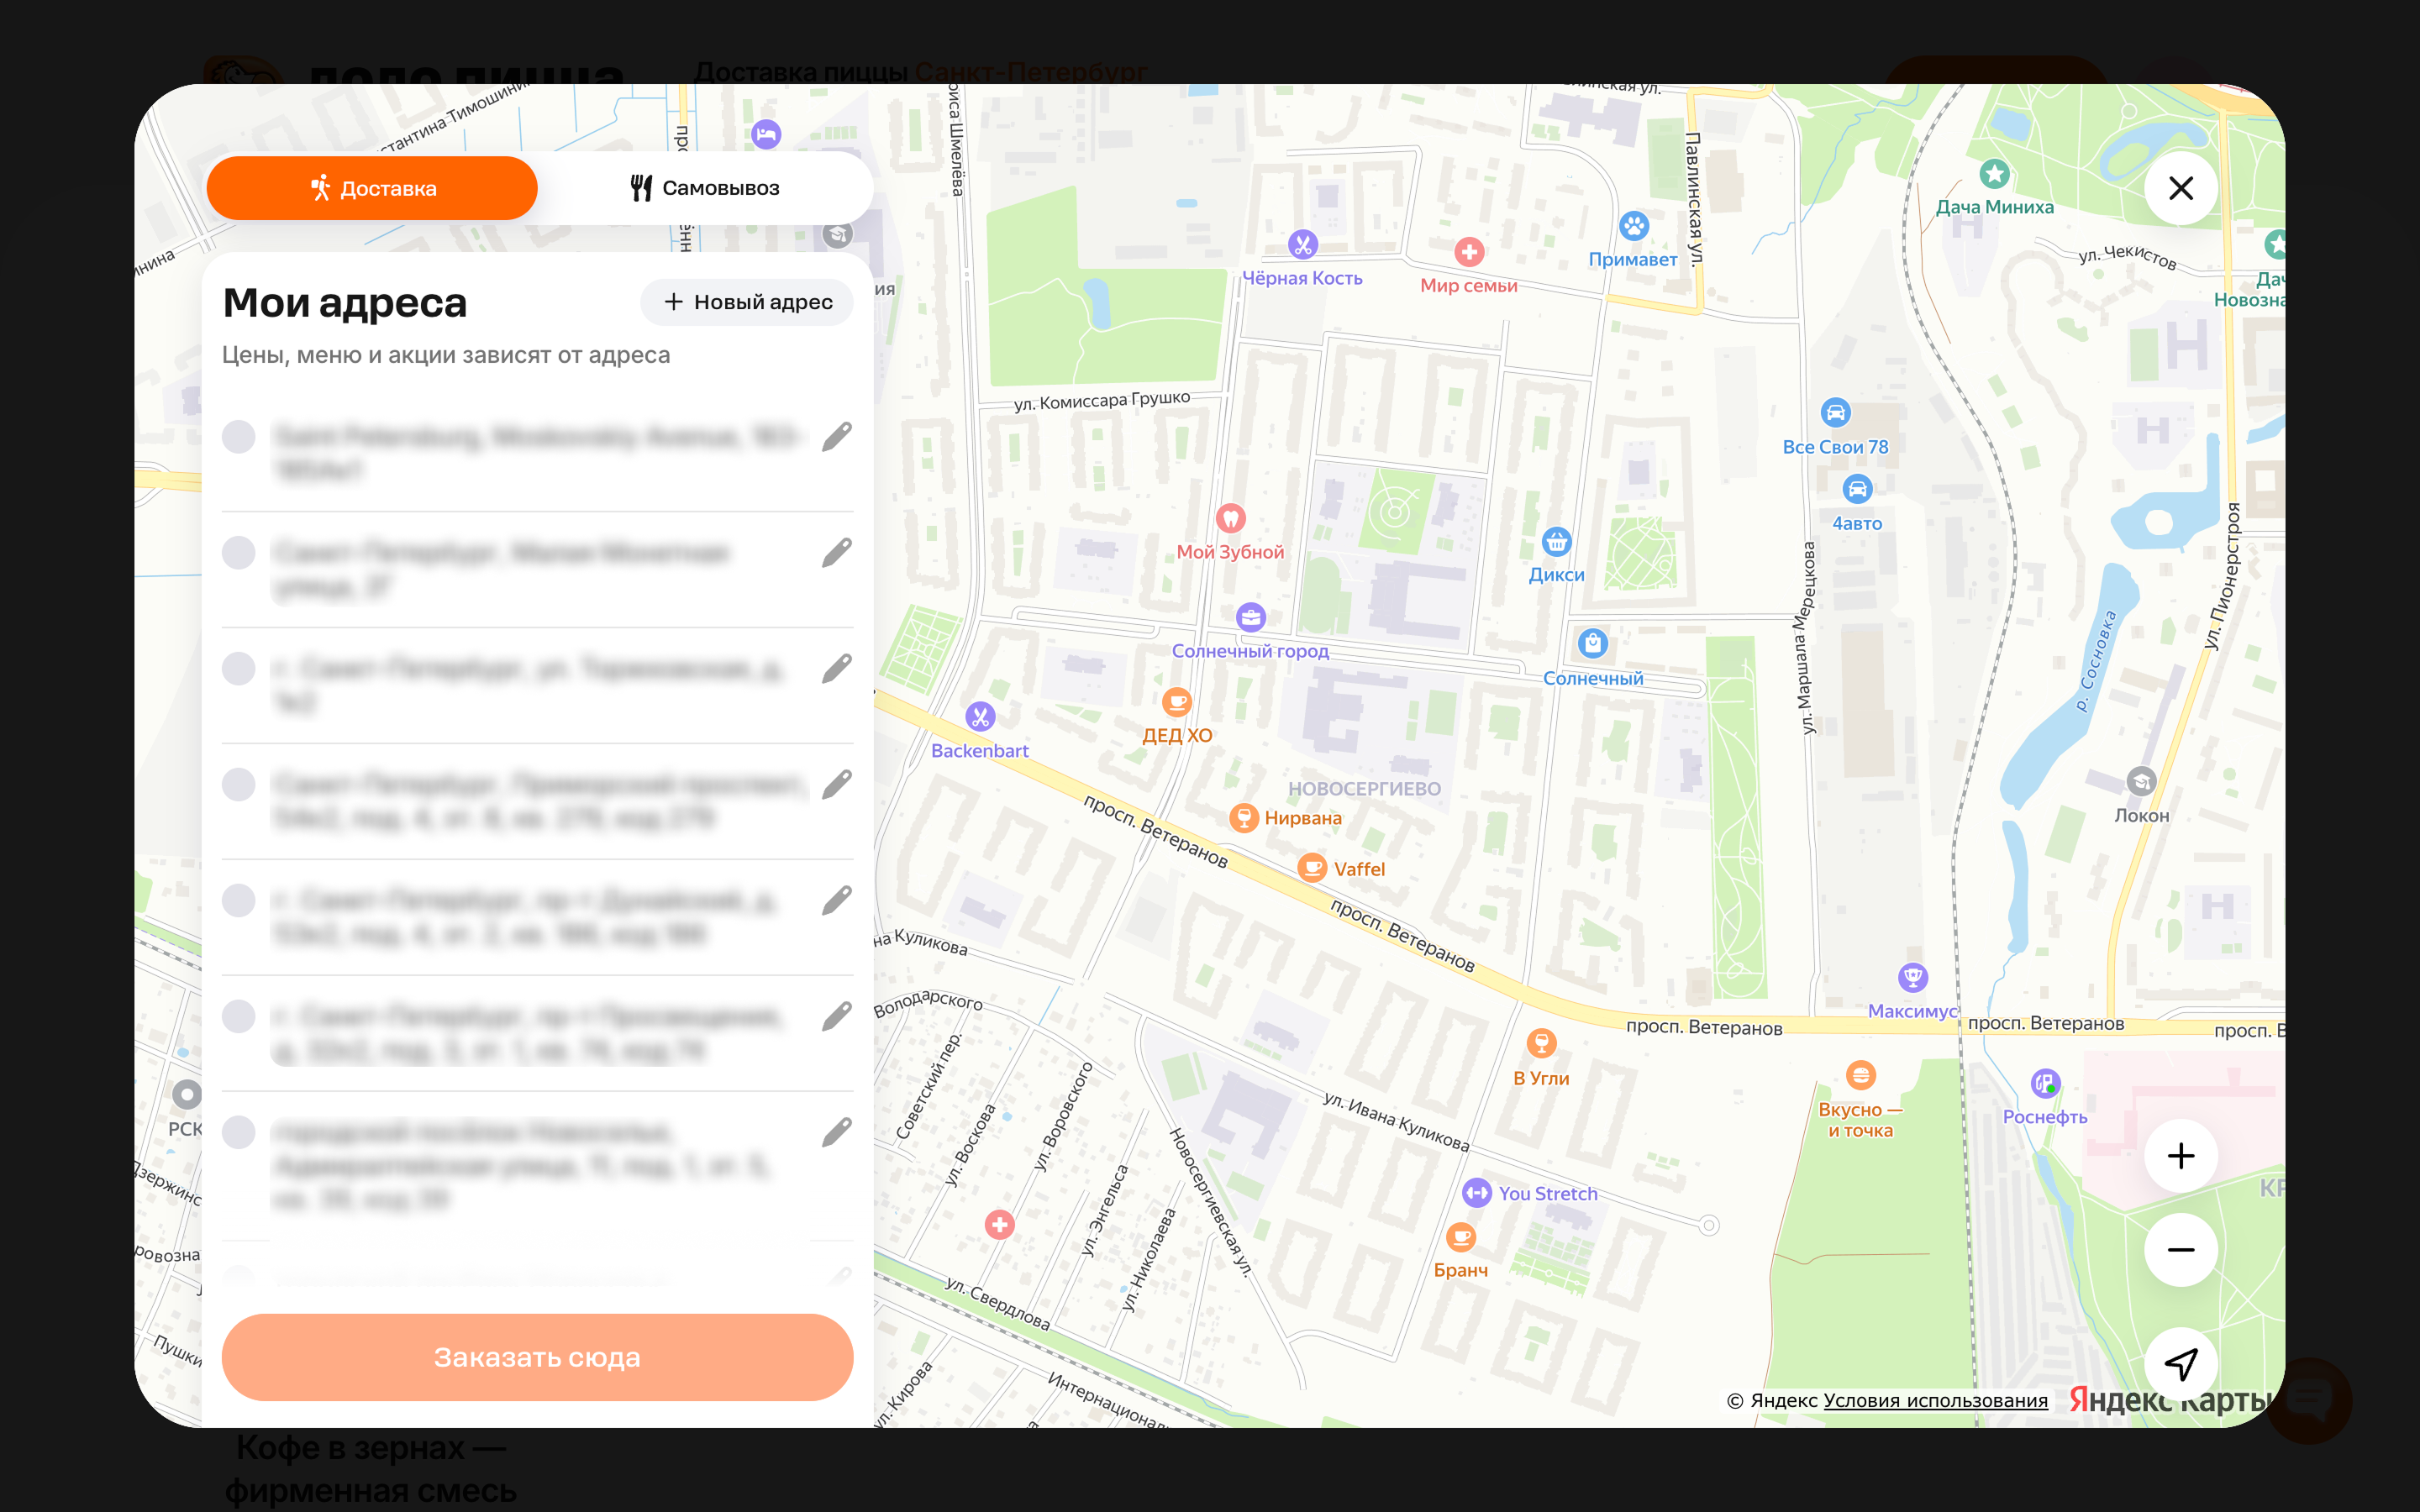The width and height of the screenshot is (2420, 1512).
Task: Add a new address with Новый адрес
Action: click(x=747, y=302)
